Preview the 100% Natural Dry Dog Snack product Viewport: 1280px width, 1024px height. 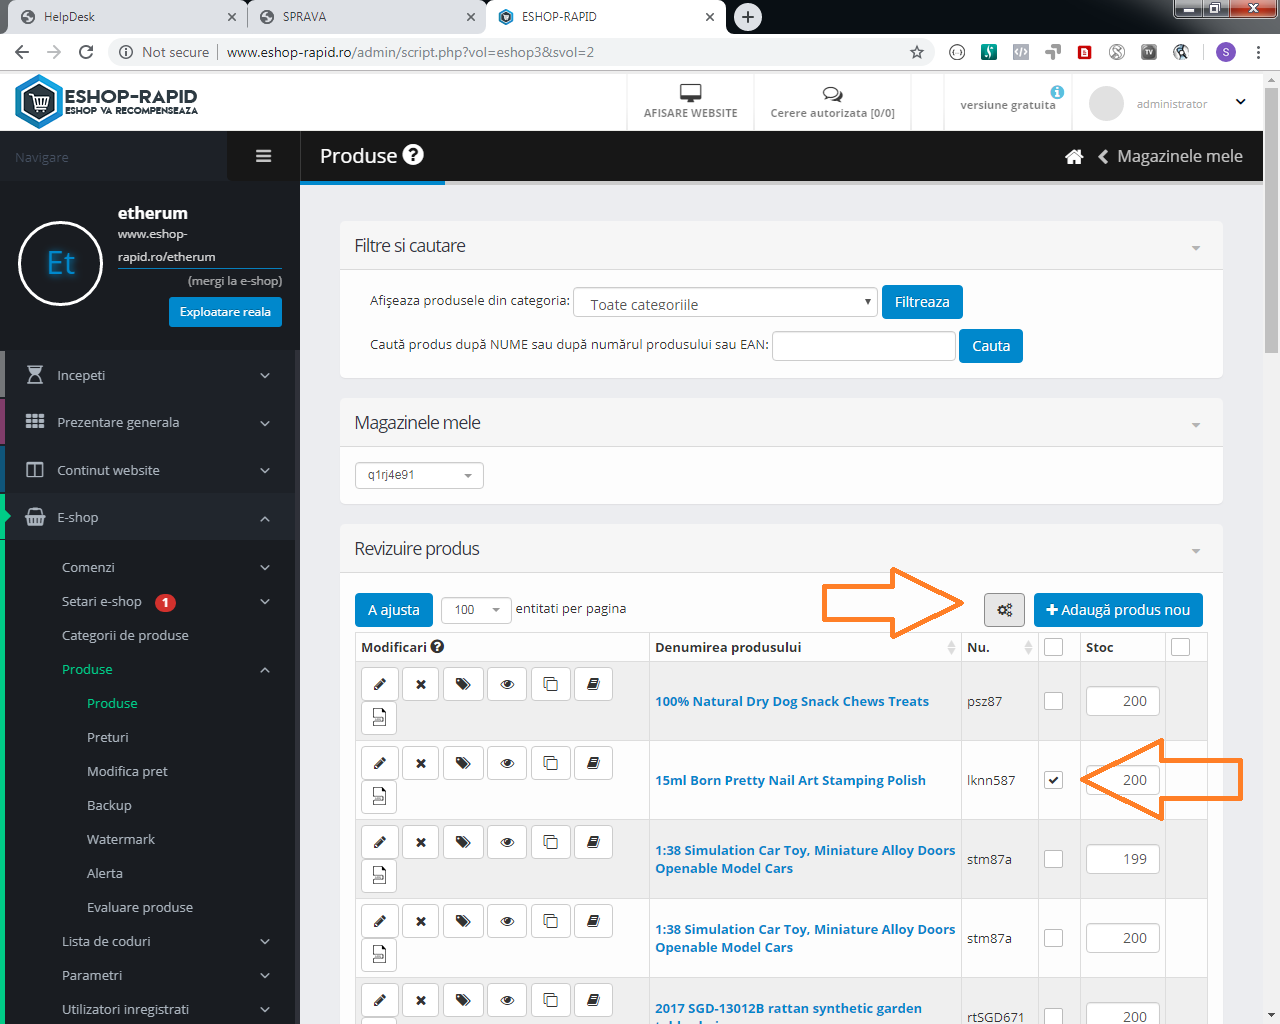point(507,684)
